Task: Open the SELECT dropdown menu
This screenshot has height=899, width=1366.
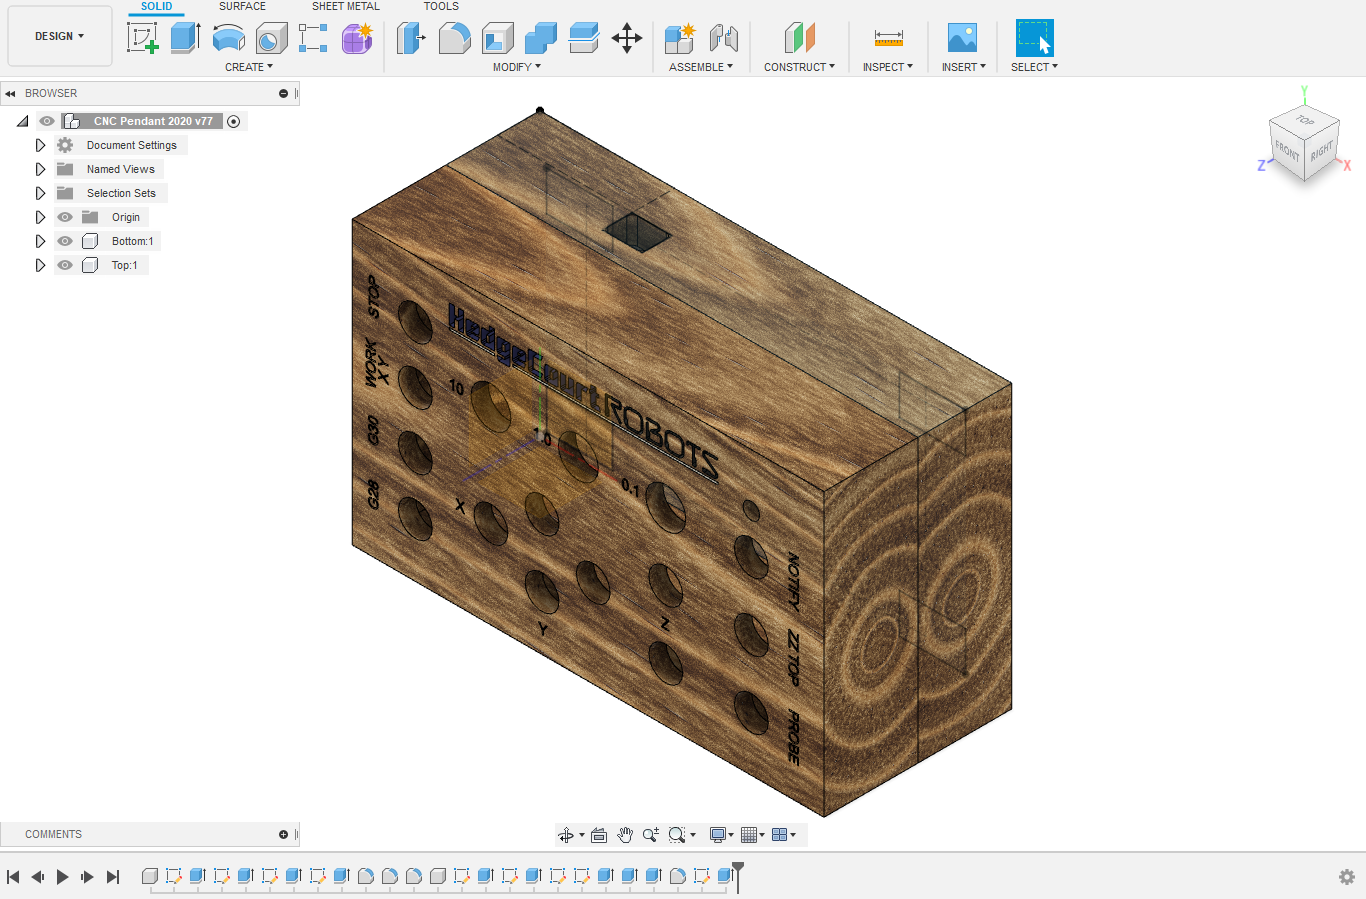Action: [x=1034, y=67]
